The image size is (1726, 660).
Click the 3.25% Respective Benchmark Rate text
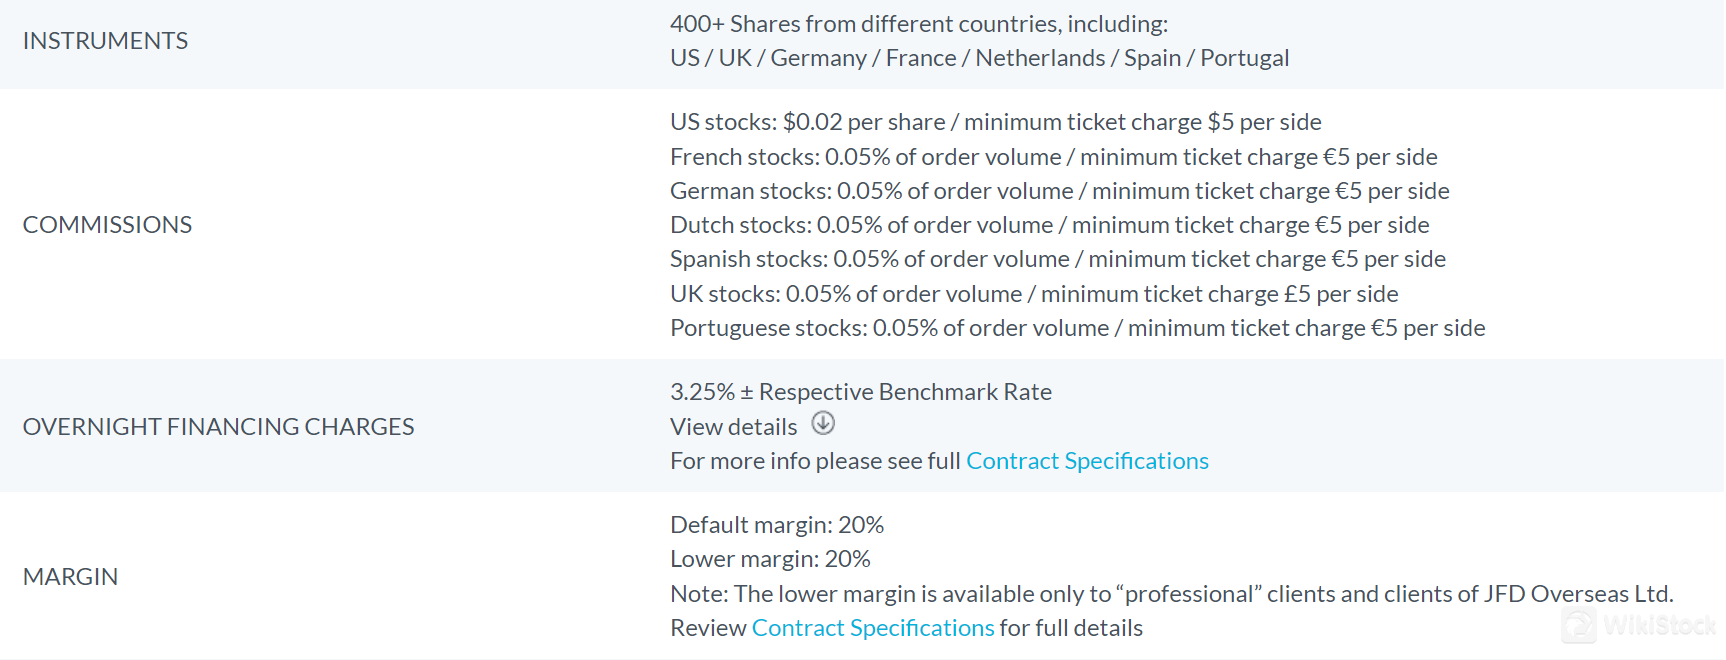point(860,392)
